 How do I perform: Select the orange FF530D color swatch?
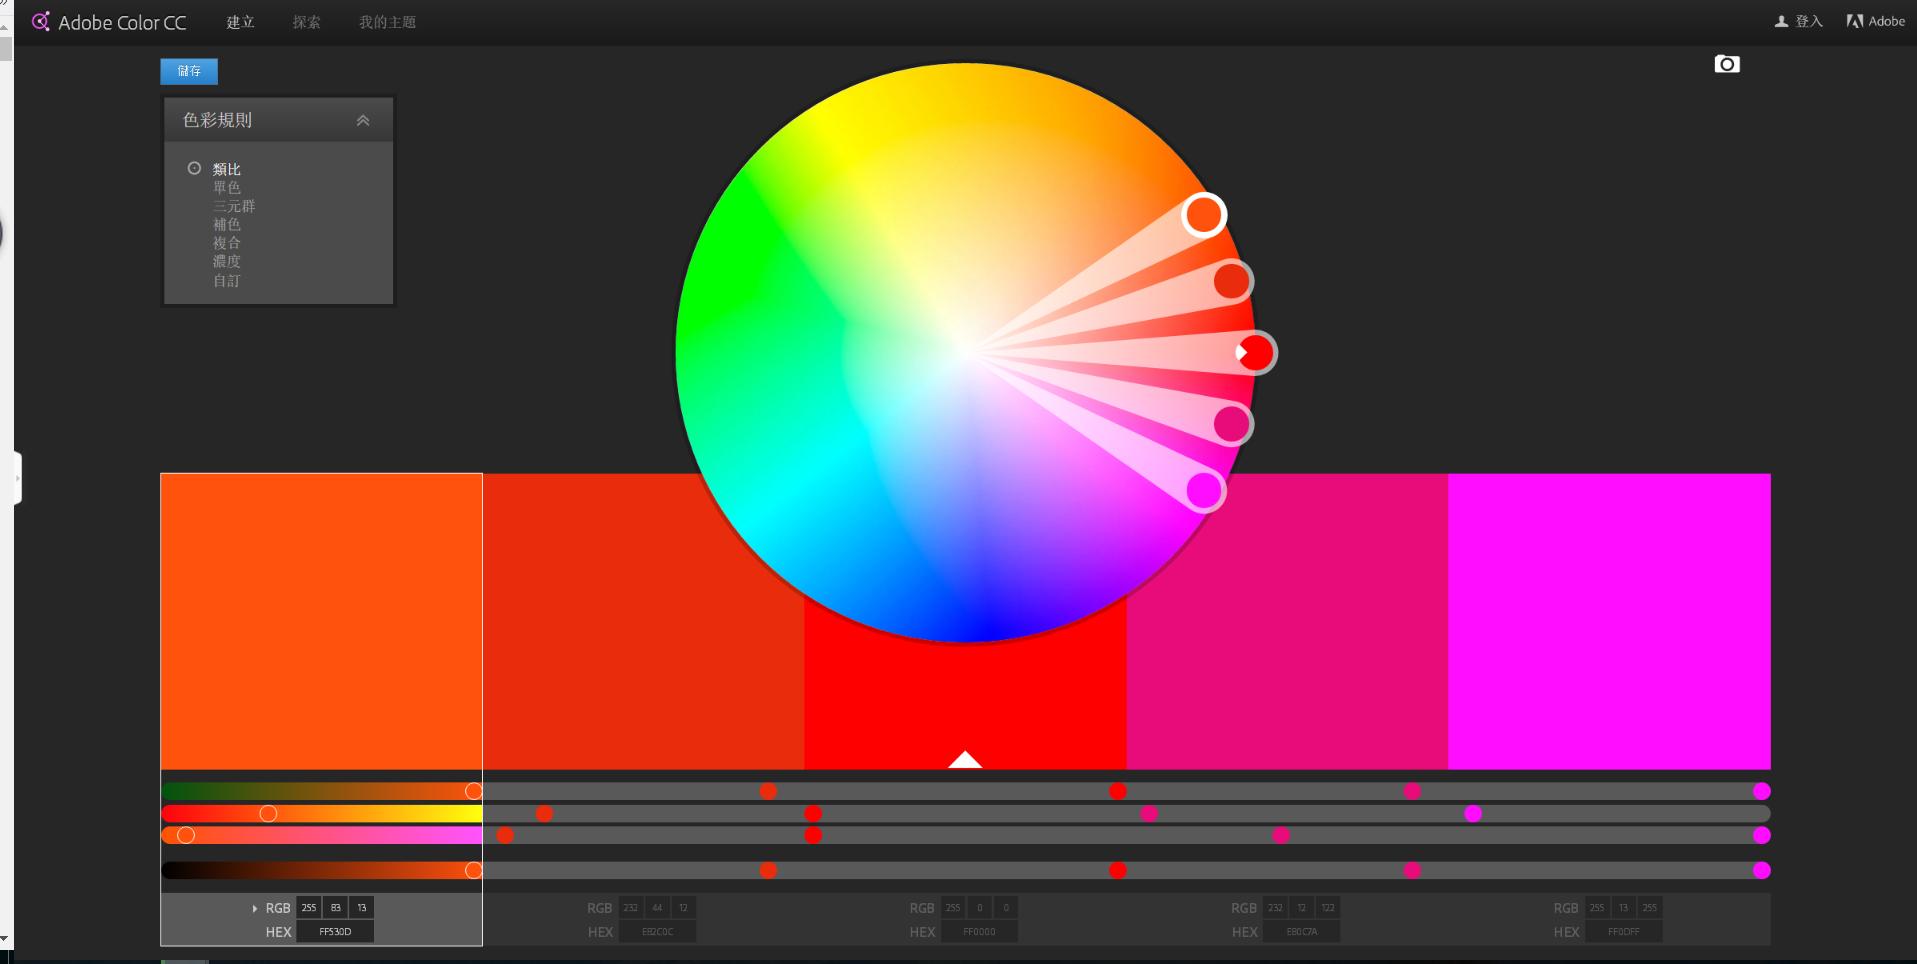click(x=321, y=621)
